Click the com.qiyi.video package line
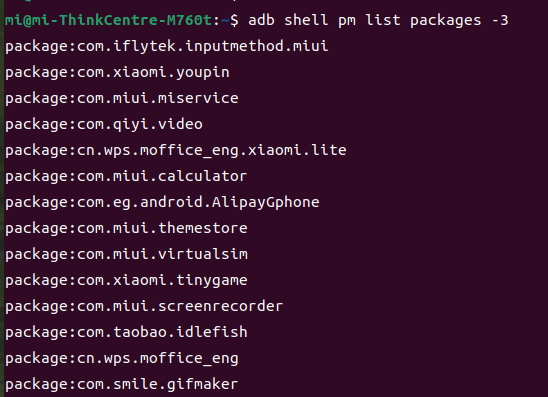548x397 pixels. pyautogui.click(x=104, y=125)
